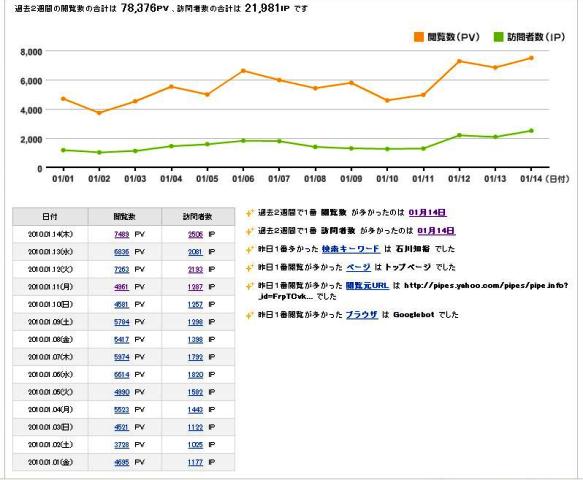Click the 閲覧数 table column header

[x=125, y=217]
